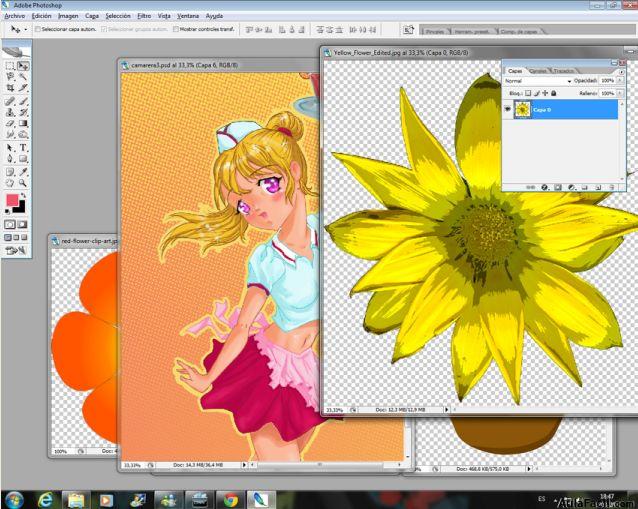Image resolution: width=638 pixels, height=509 pixels.
Task: Swap foreground and background colors
Action: point(24,196)
